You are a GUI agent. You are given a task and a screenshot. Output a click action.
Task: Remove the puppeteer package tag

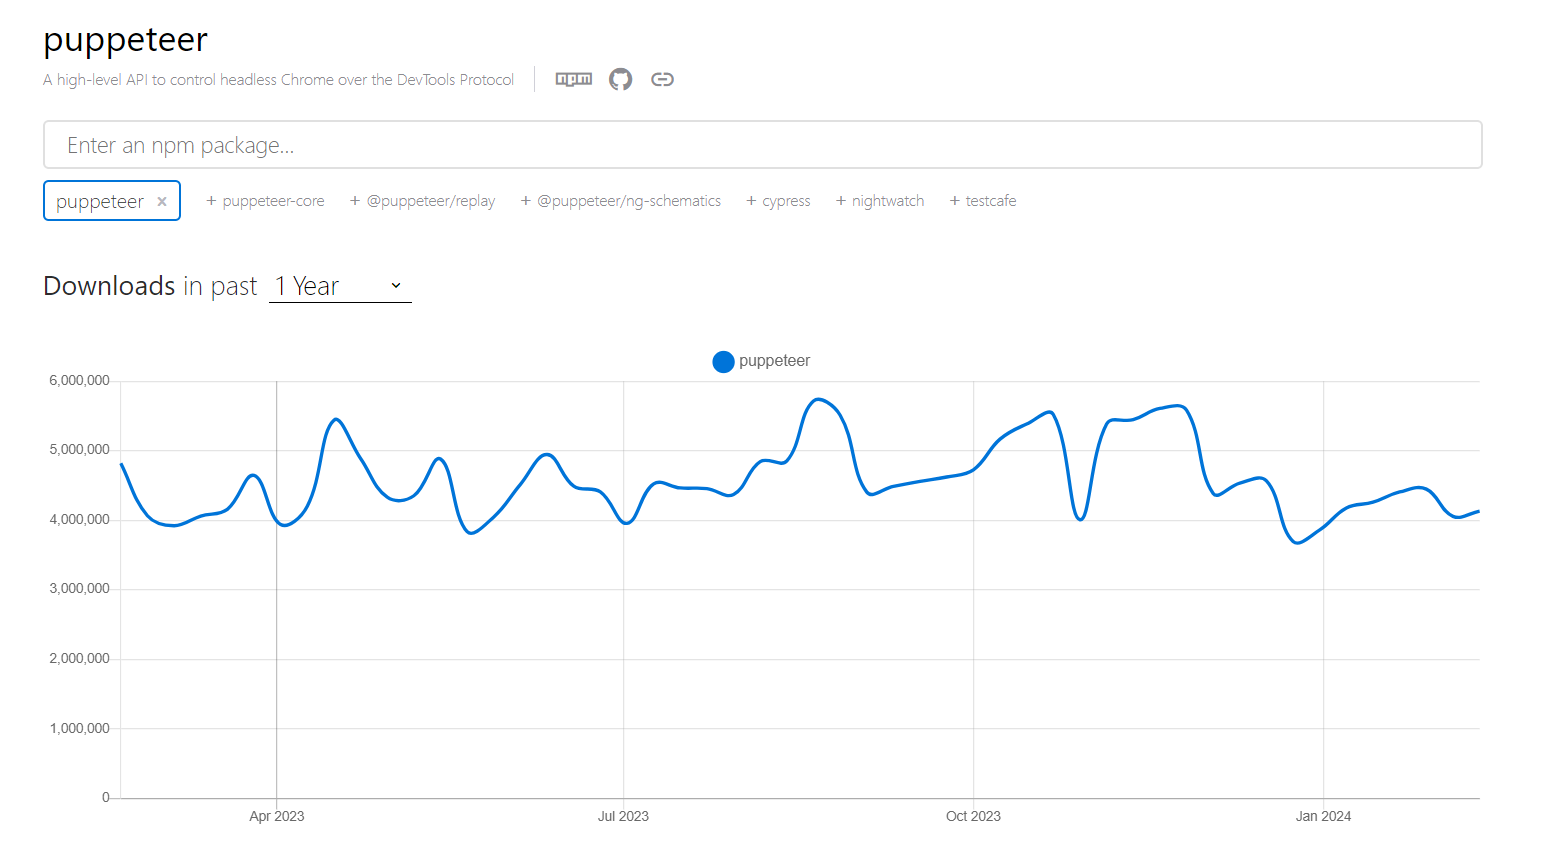[x=162, y=201]
